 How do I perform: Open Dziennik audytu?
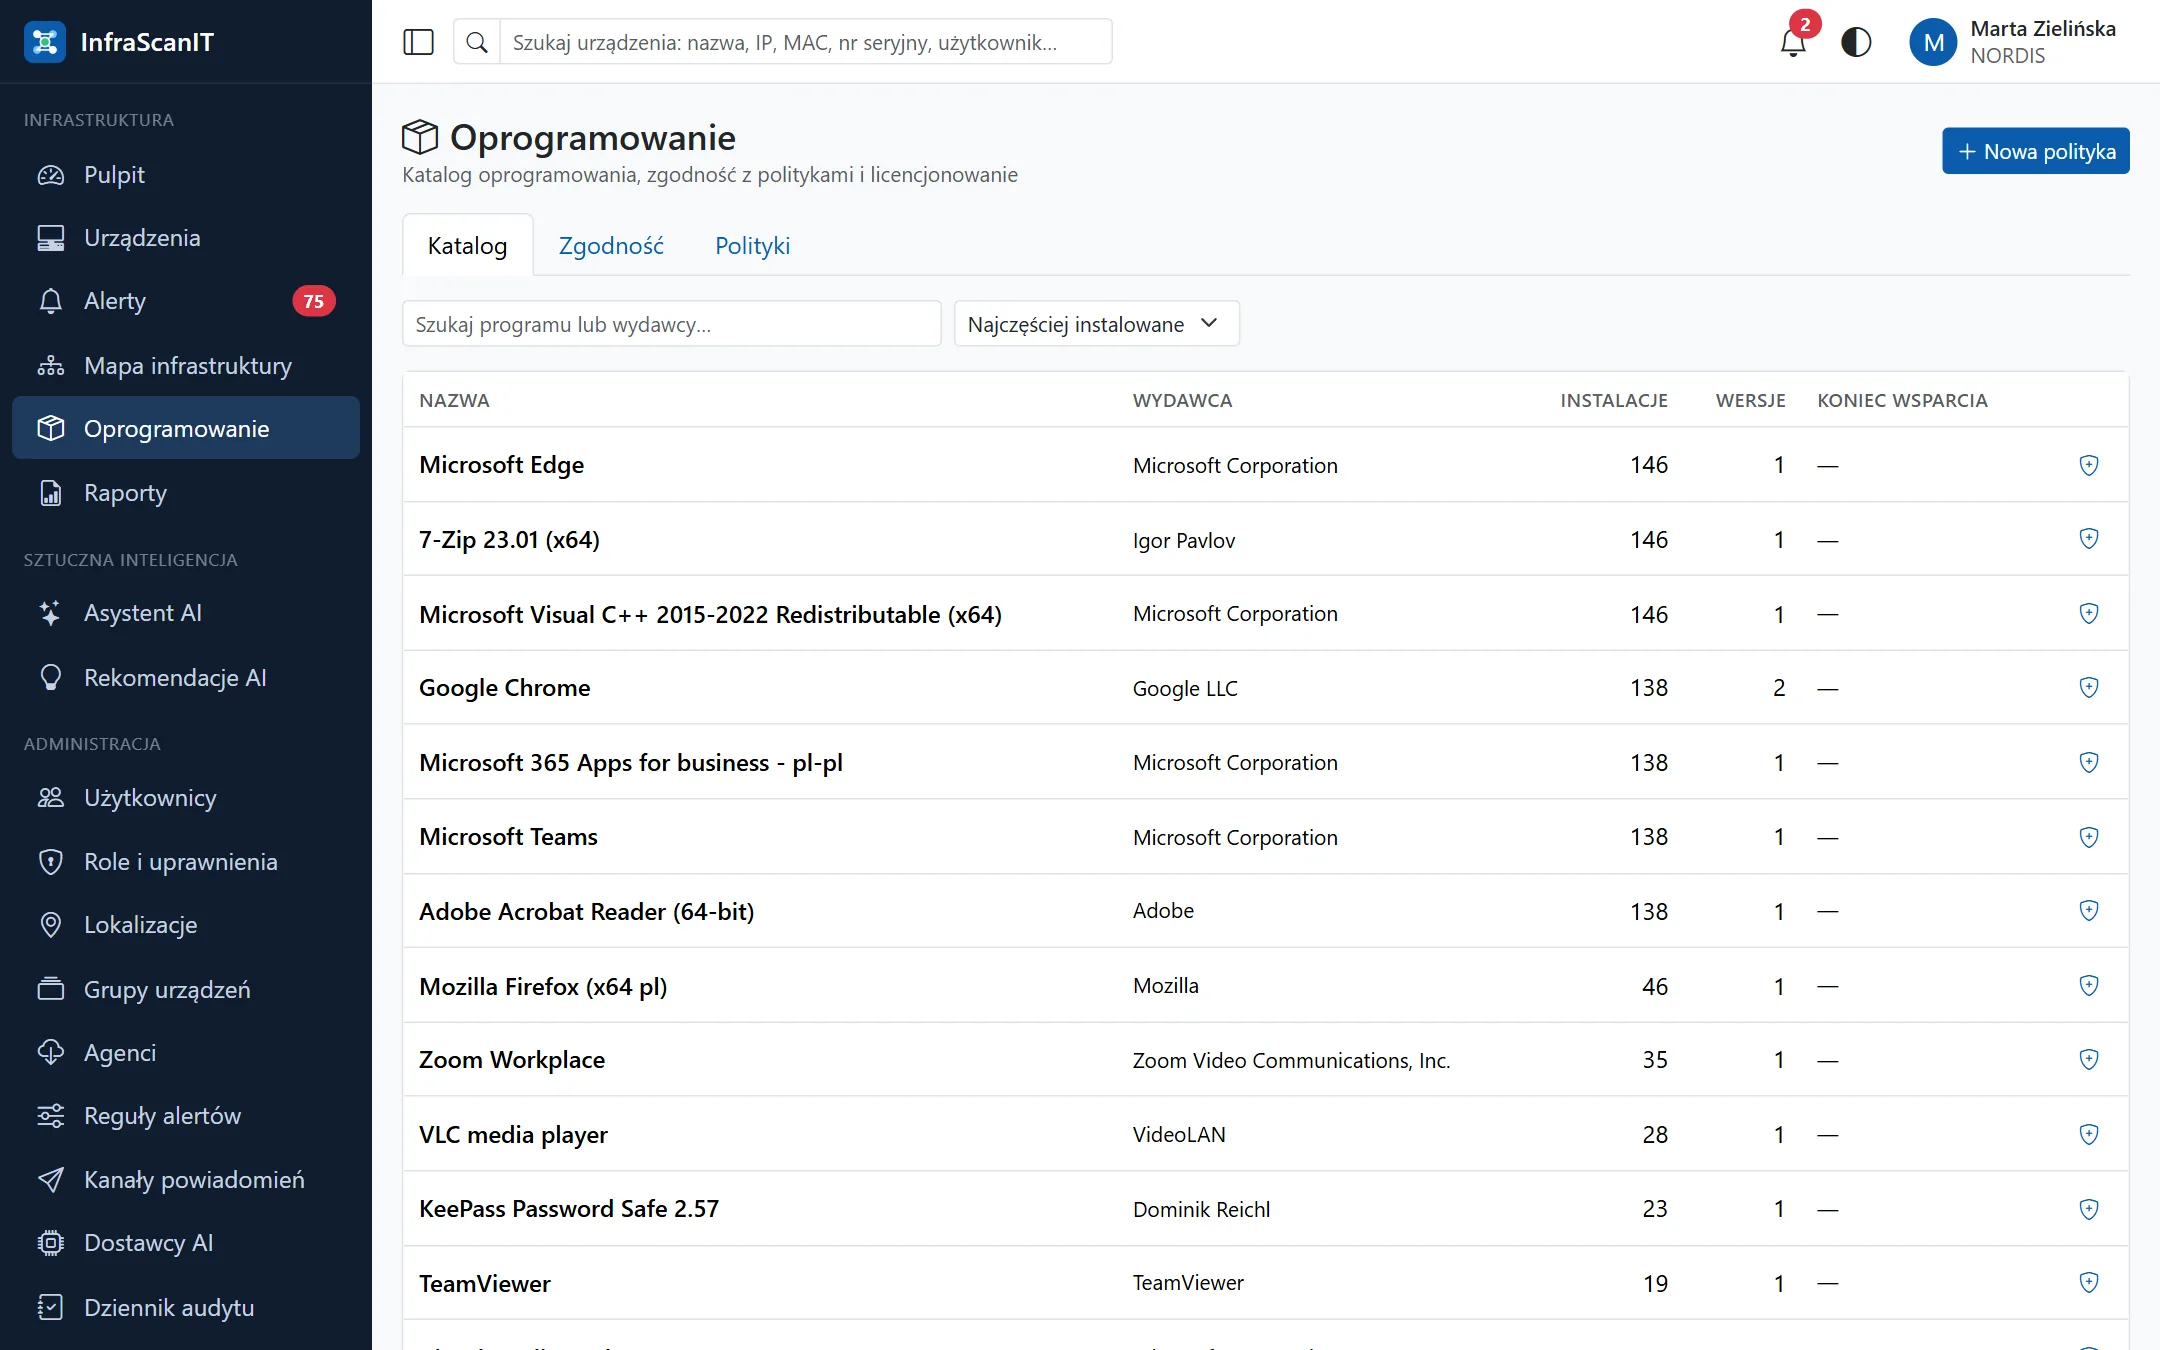[x=186, y=1308]
